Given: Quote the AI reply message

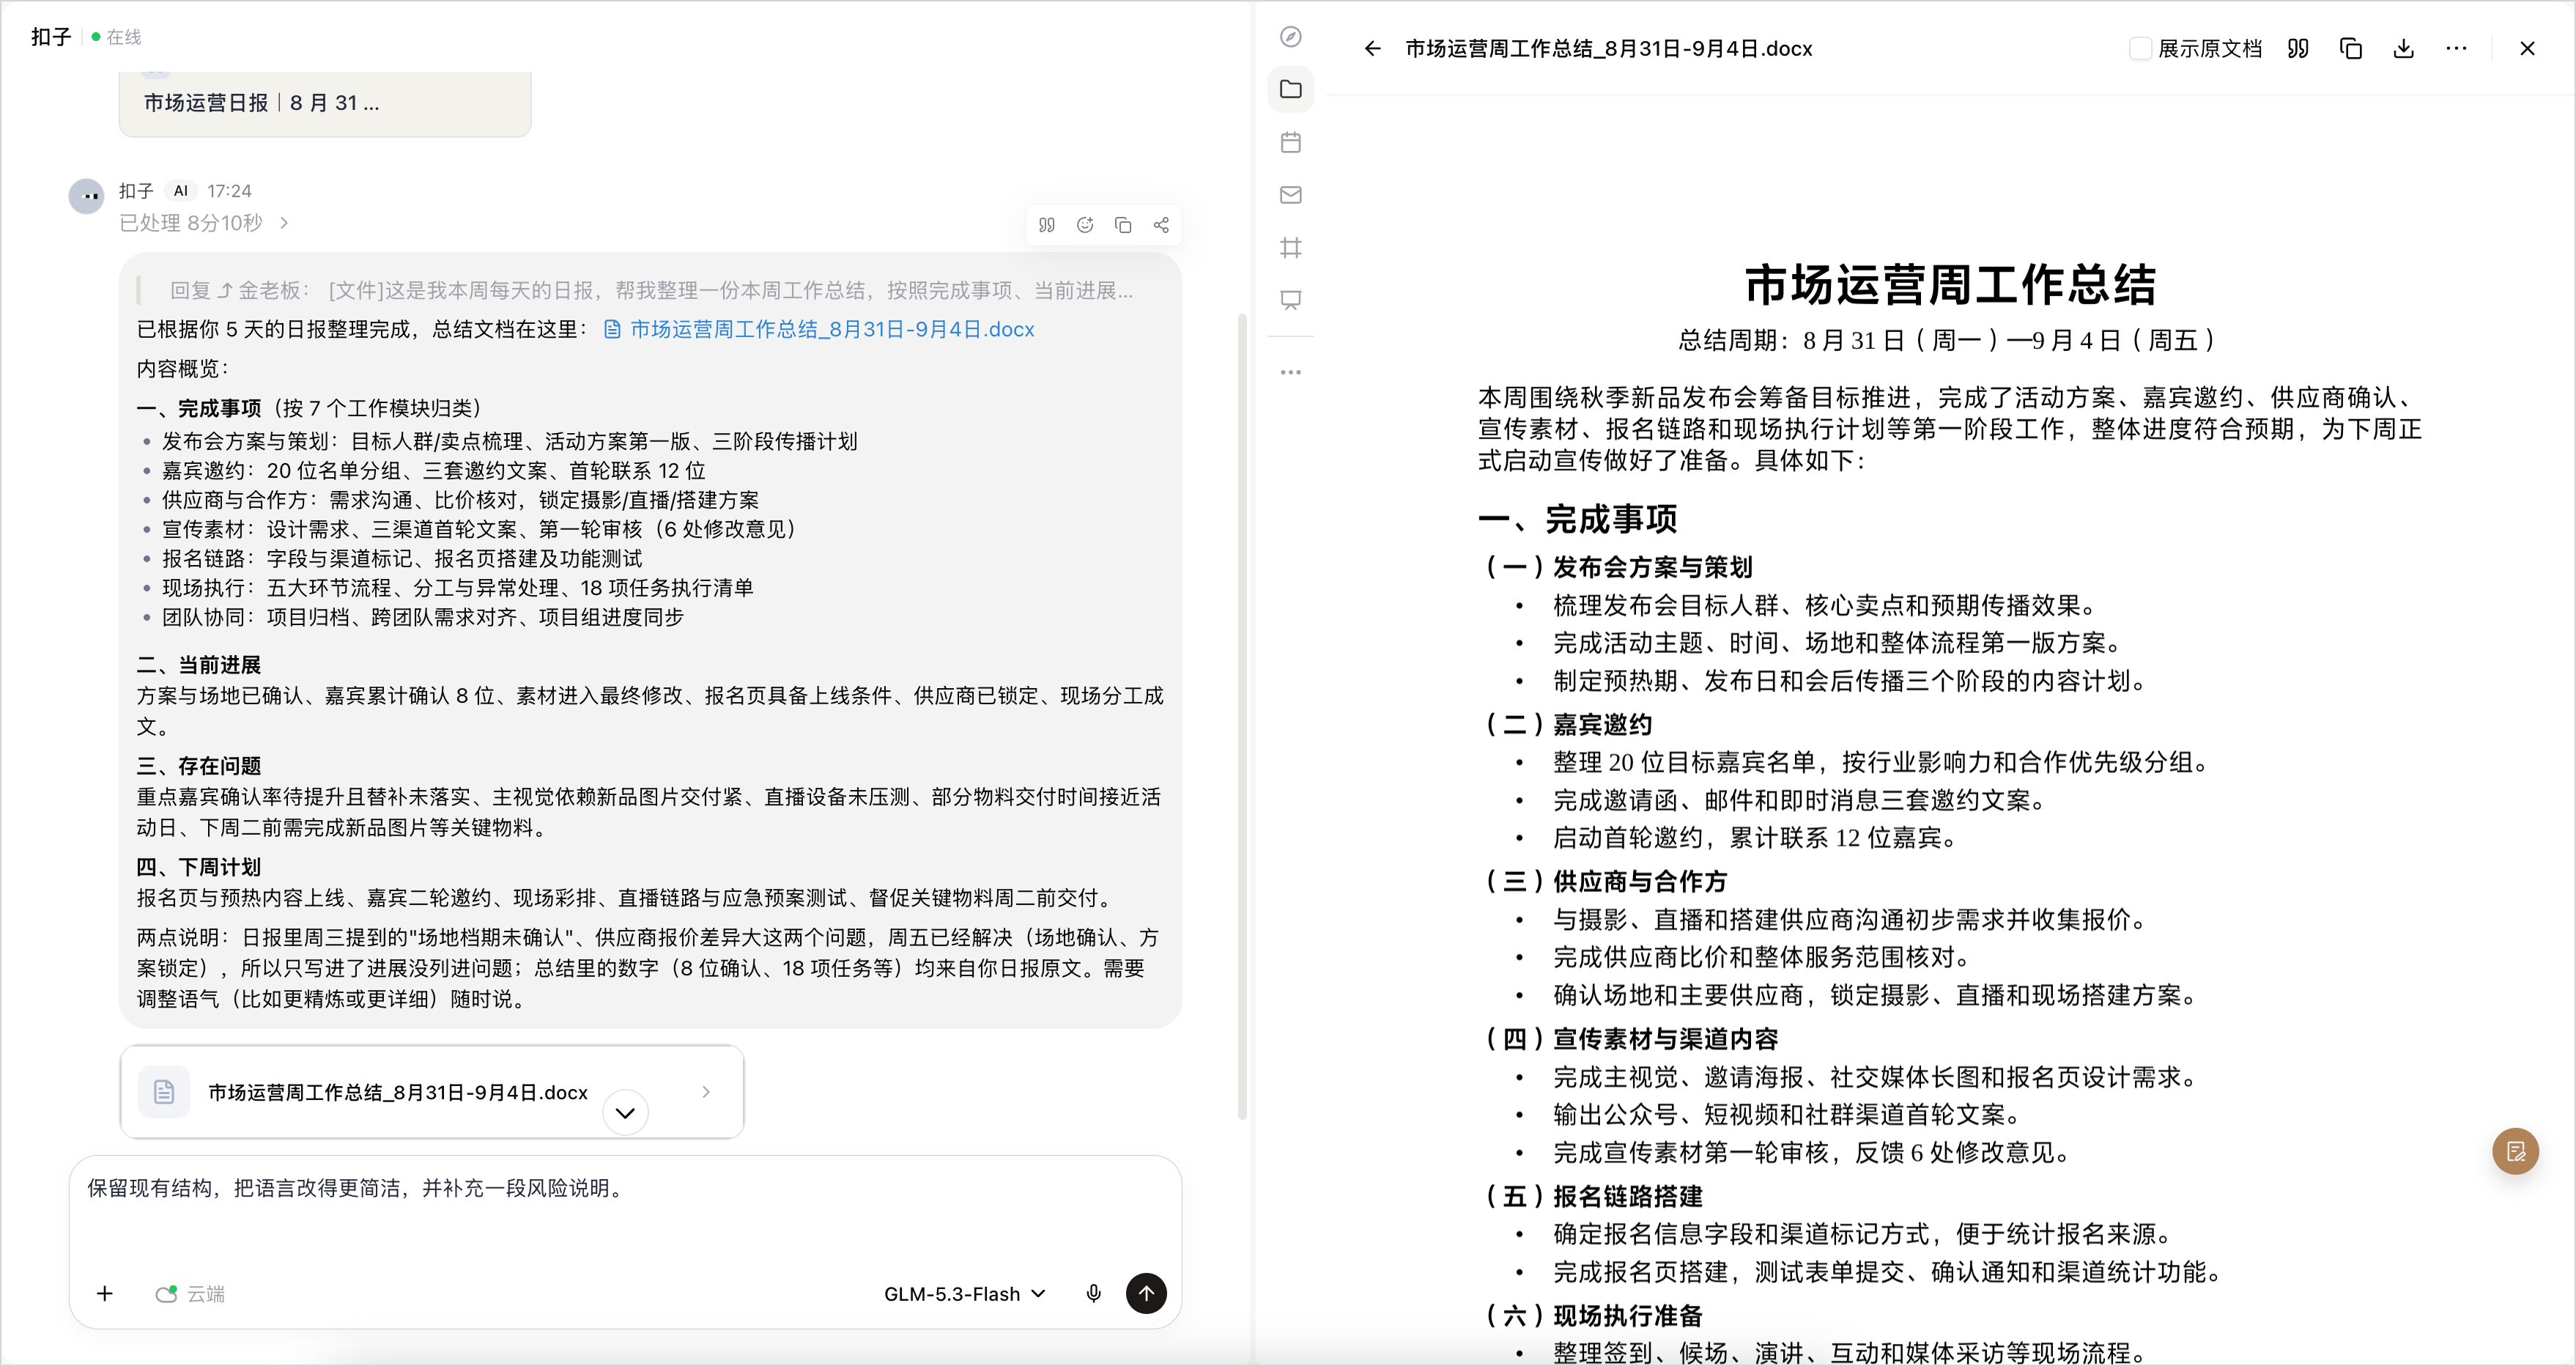Looking at the screenshot, I should pos(1047,225).
